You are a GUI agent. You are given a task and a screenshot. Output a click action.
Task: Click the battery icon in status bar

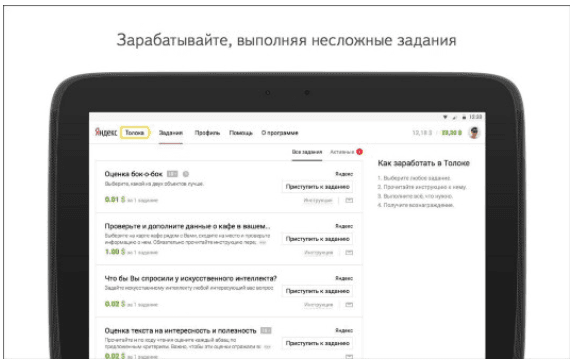tap(464, 117)
